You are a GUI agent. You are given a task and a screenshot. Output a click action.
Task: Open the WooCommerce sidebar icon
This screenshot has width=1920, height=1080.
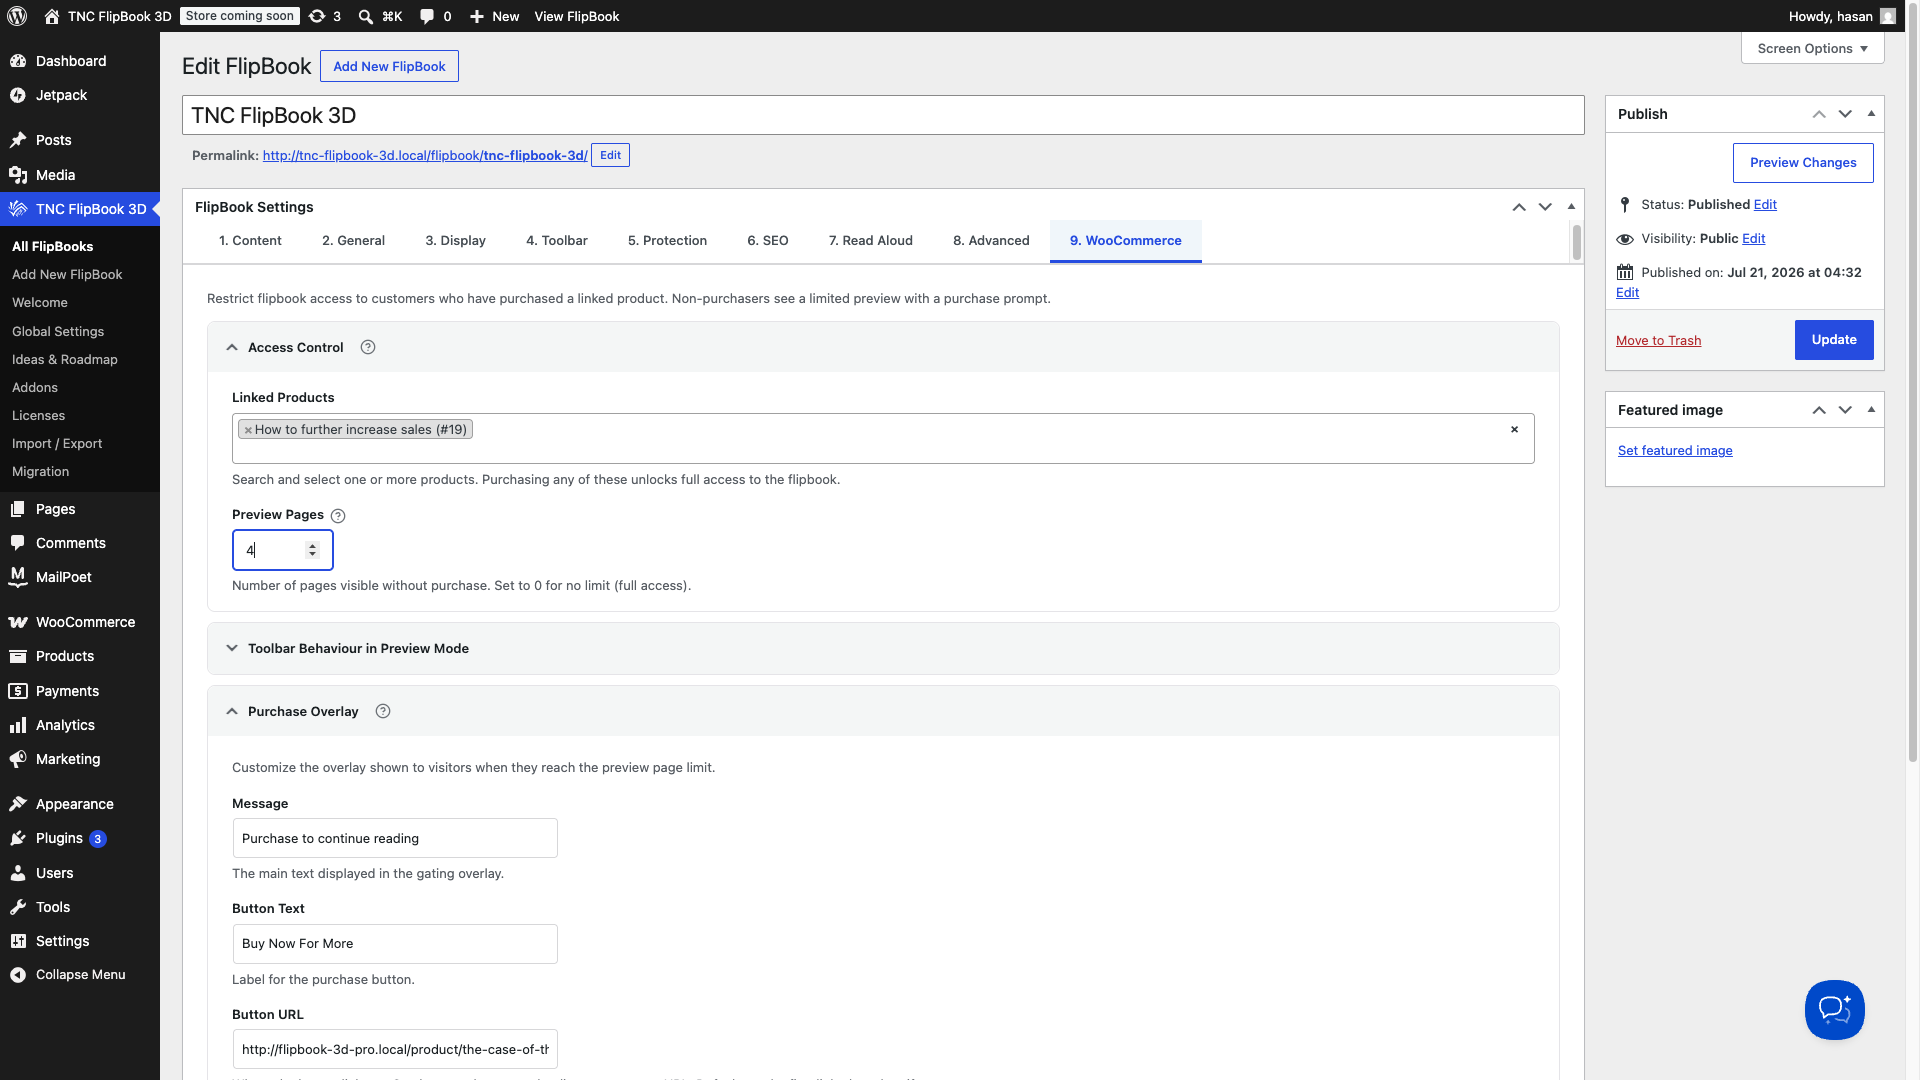click(x=18, y=622)
